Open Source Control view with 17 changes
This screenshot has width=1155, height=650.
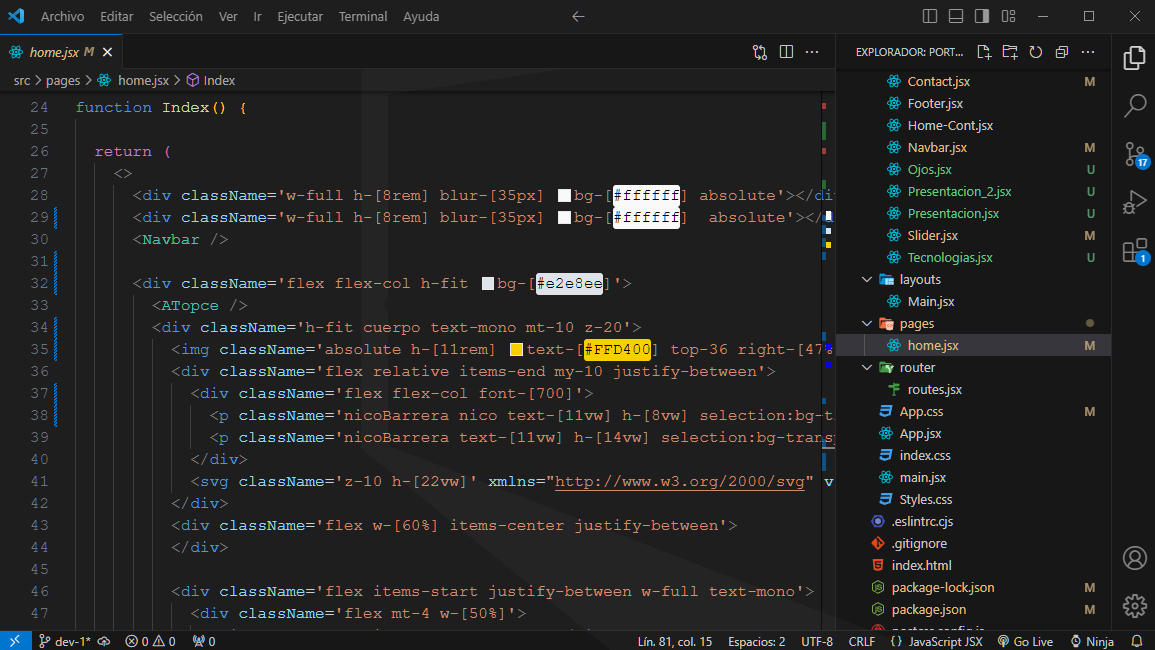point(1136,155)
